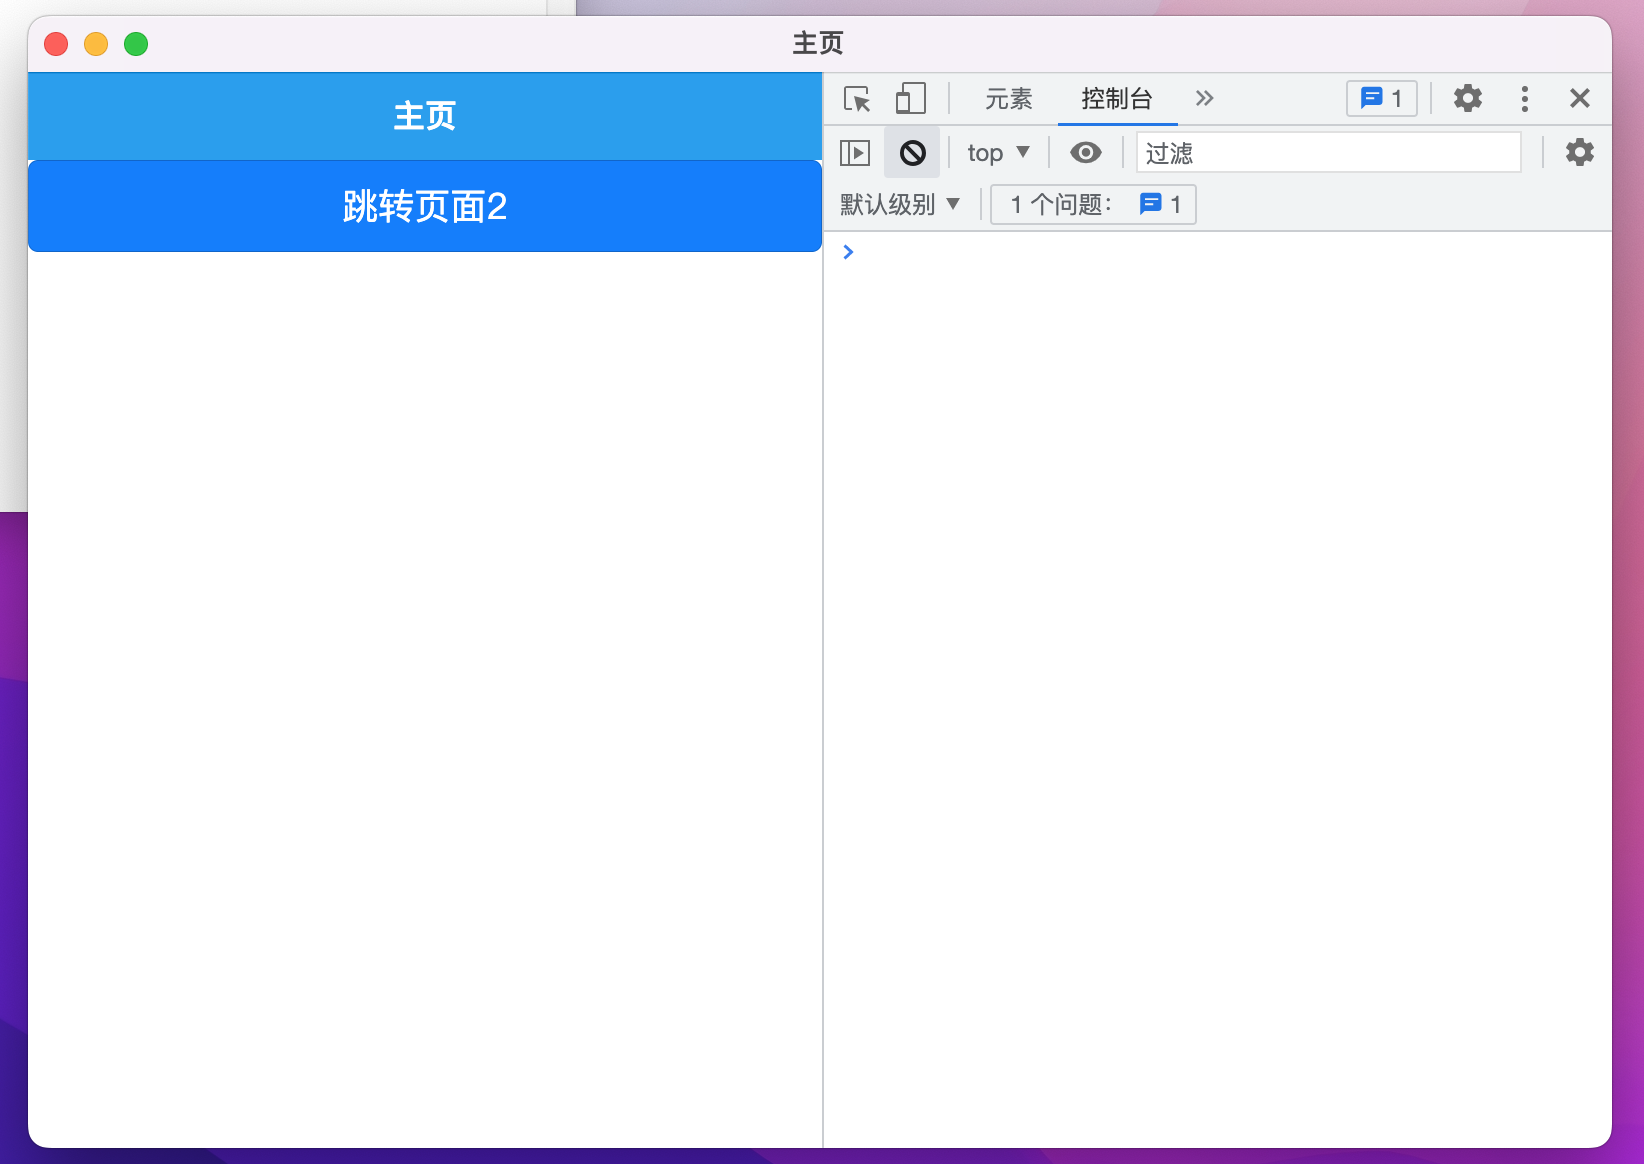Screen dimensions: 1644x1164
Task: Open the 1 个问题 issues link
Action: 1094,205
